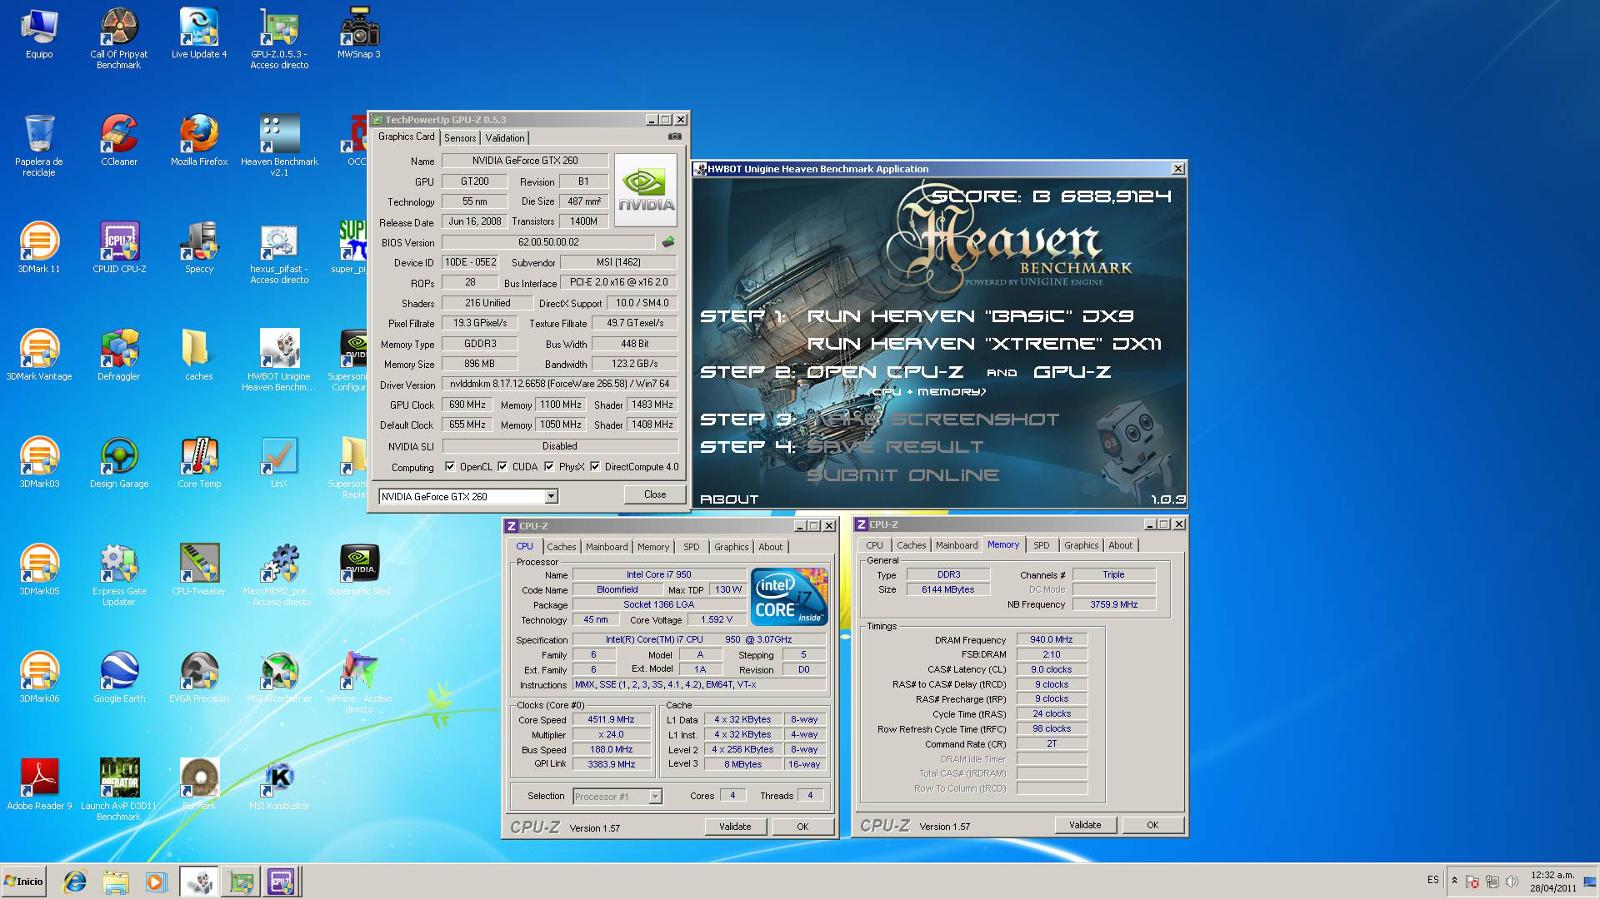
Task: Click OK in the right CPU-Z memory window
Action: (x=1152, y=825)
